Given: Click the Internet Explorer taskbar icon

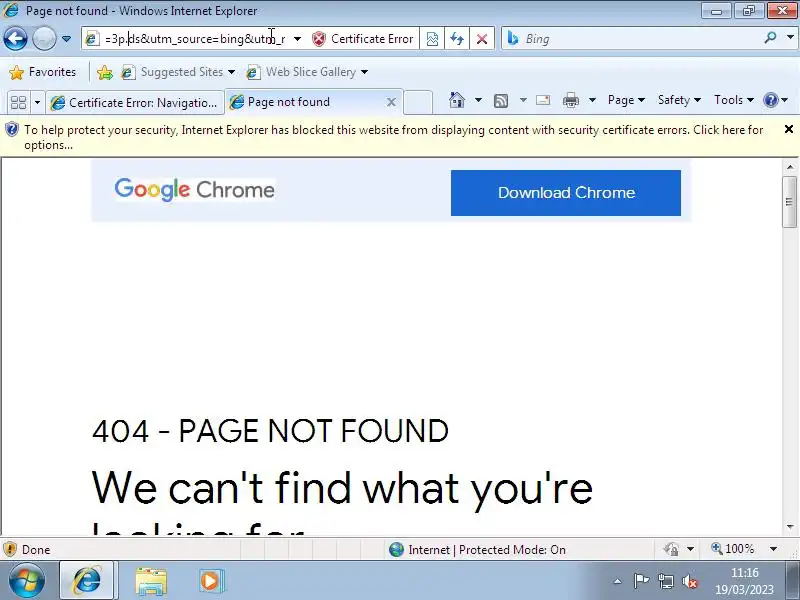Looking at the screenshot, I should pyautogui.click(x=87, y=581).
